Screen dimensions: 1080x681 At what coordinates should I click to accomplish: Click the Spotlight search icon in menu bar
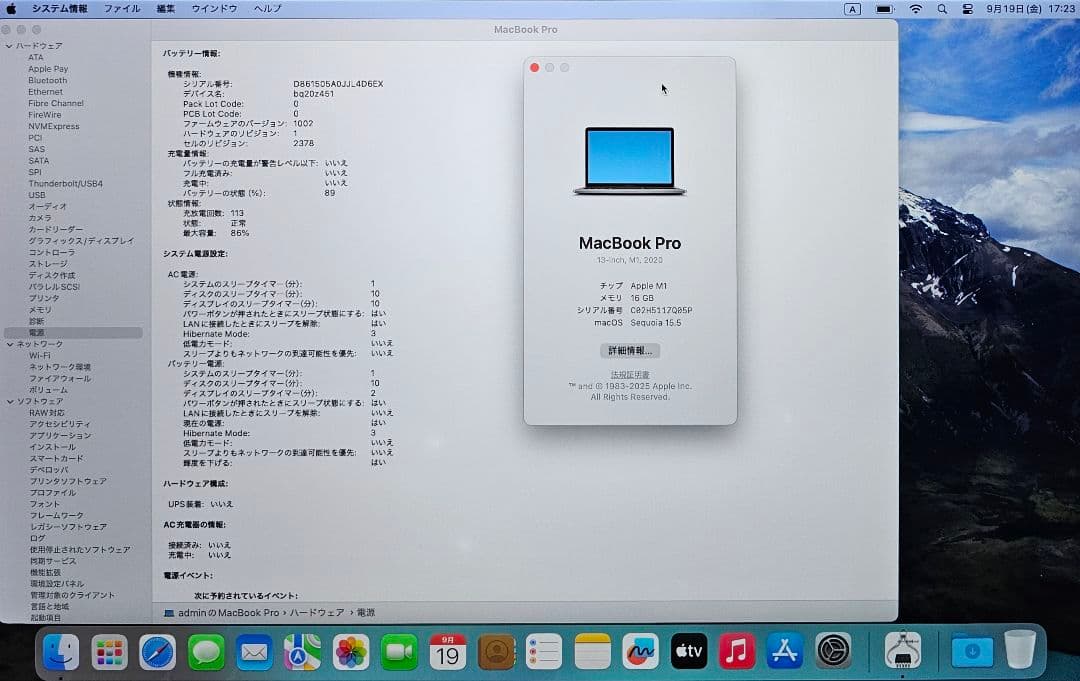point(941,9)
